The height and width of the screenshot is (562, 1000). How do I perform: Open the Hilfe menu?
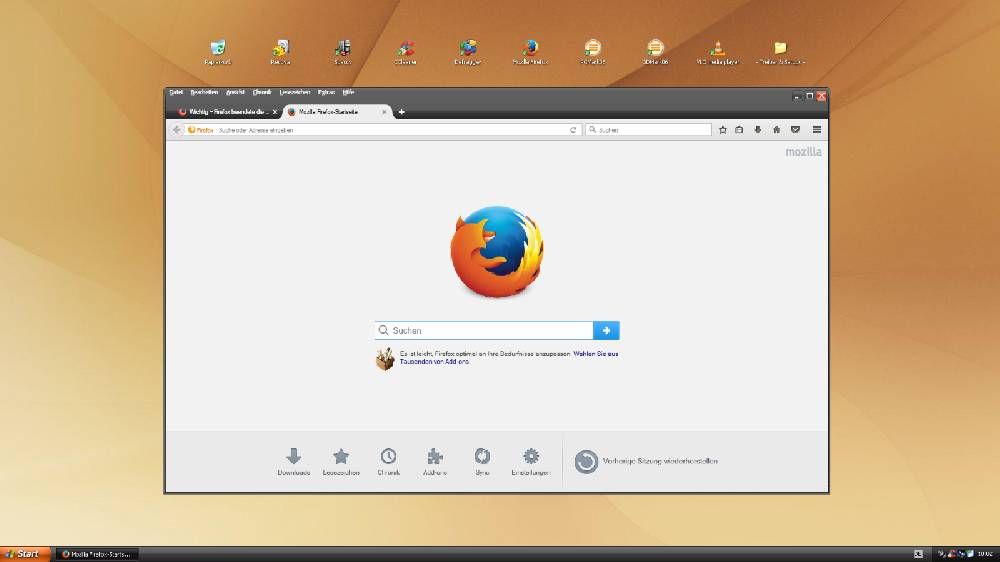coord(348,92)
